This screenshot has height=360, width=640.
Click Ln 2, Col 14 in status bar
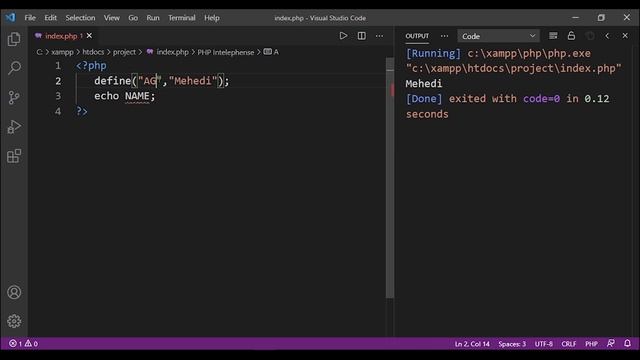point(472,344)
